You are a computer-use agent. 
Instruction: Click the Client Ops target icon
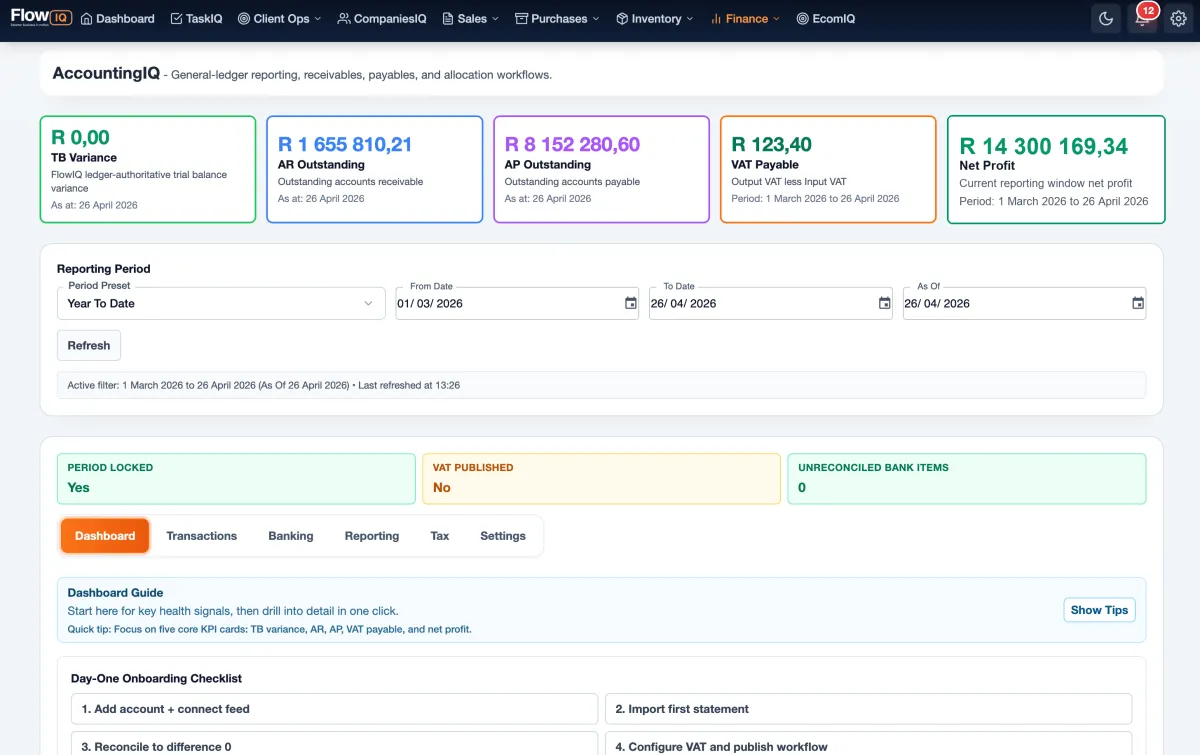click(x=244, y=19)
